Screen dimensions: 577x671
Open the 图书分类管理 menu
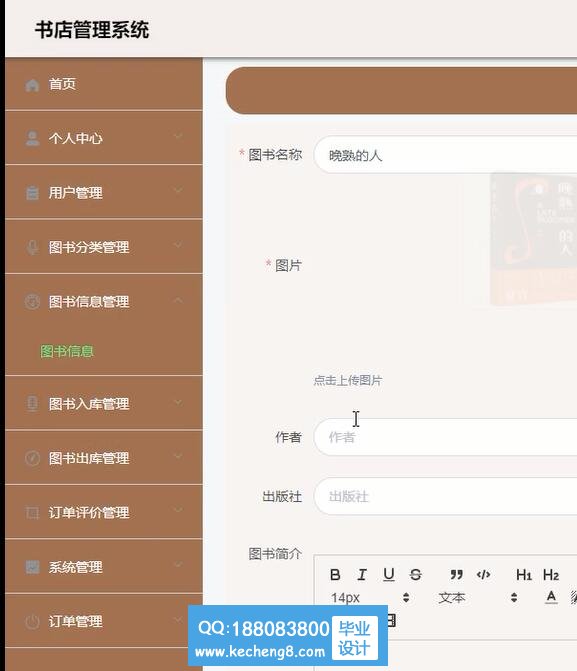click(x=104, y=247)
